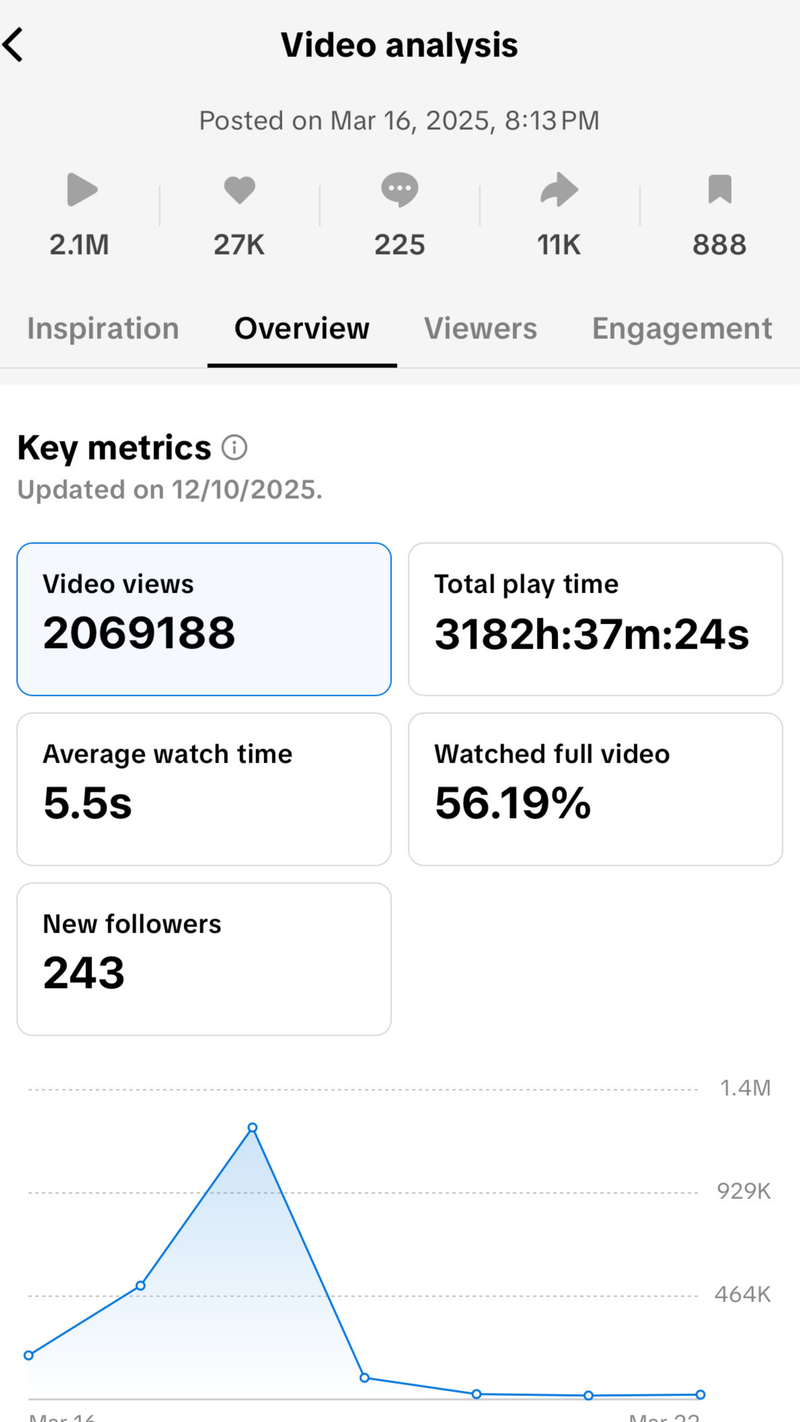Tap the back arrow icon
The width and height of the screenshot is (800, 1422).
pyautogui.click(x=14, y=45)
